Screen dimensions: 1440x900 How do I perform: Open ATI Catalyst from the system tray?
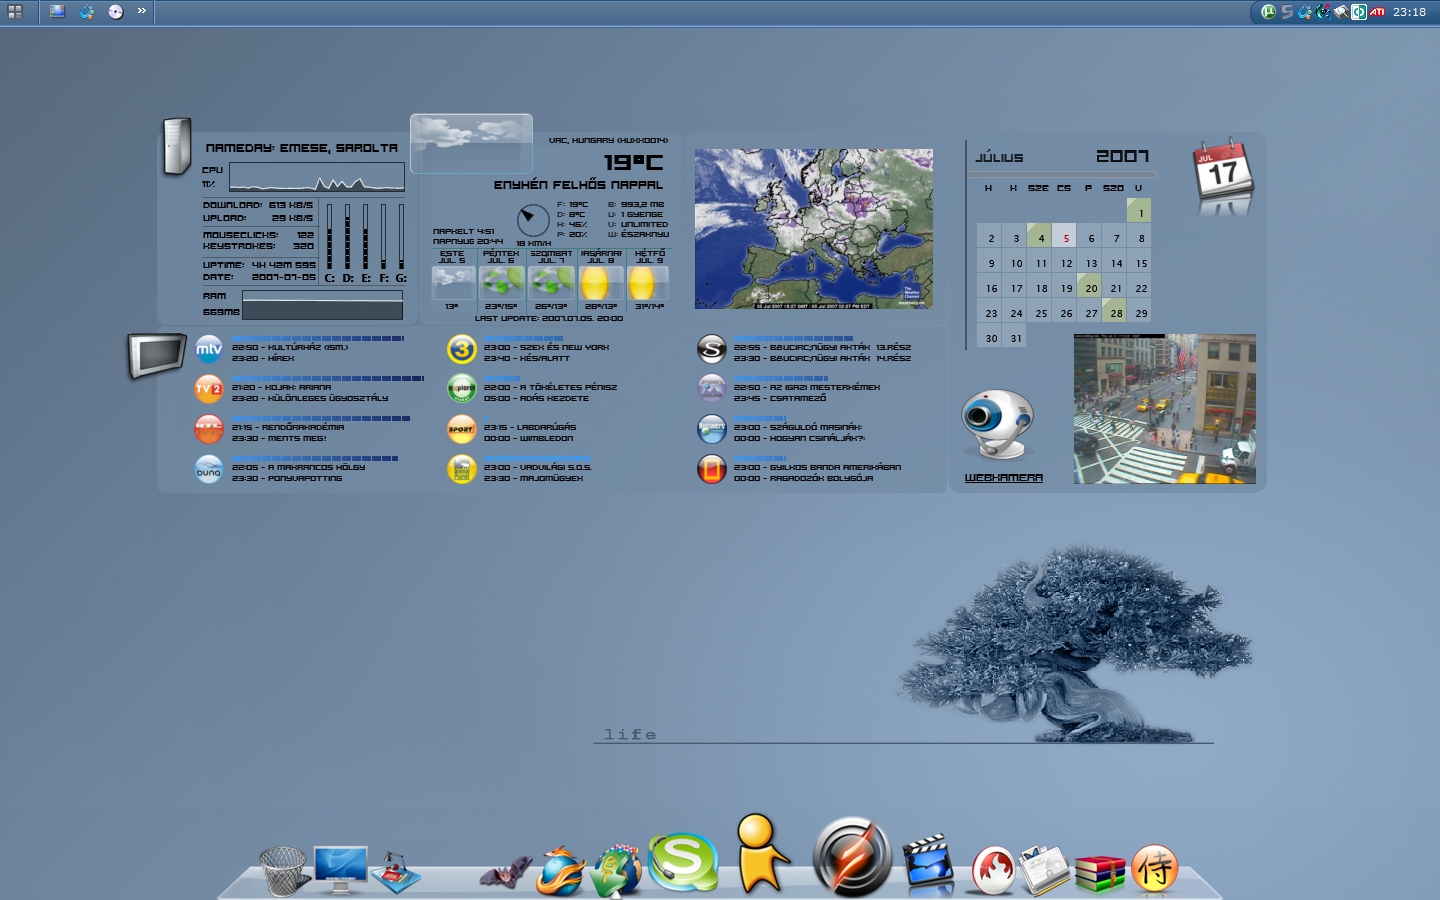point(1377,12)
